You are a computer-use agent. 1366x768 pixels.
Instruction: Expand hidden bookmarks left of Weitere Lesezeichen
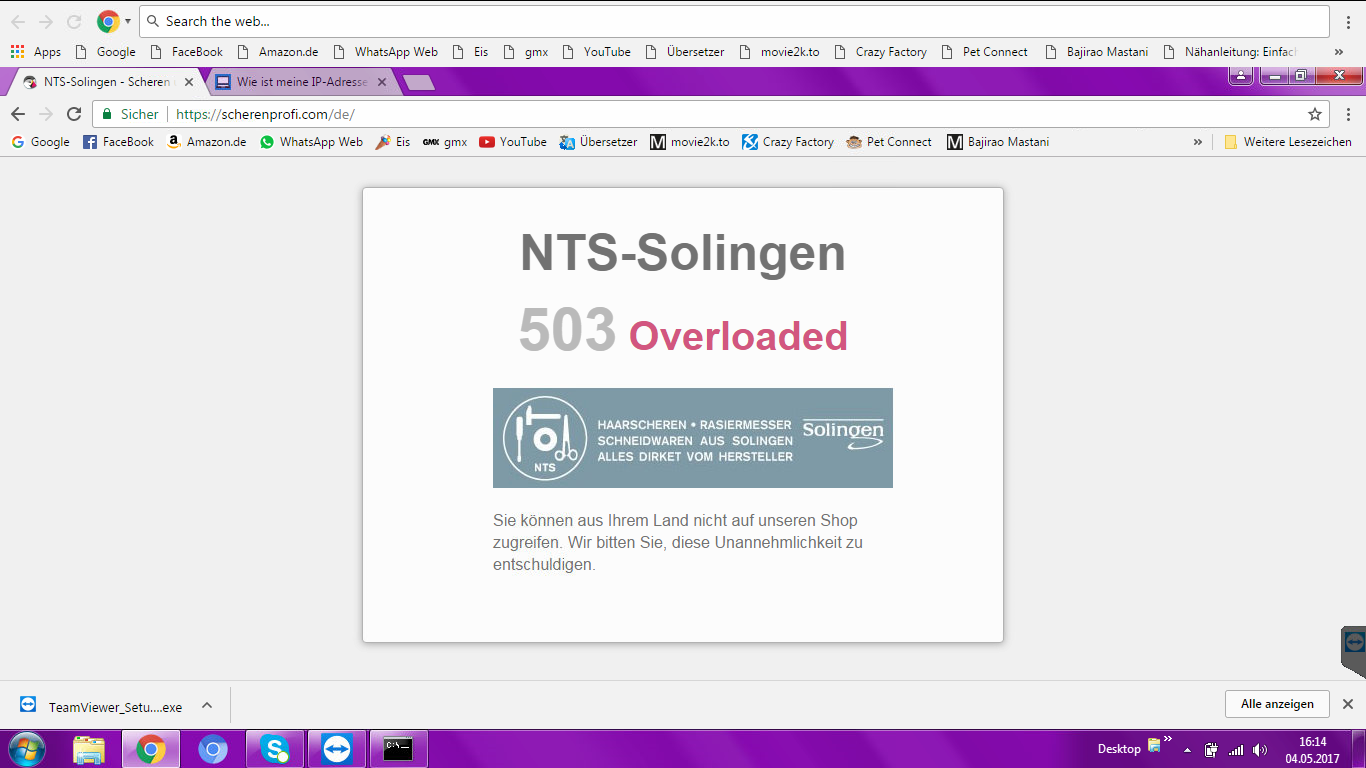[1198, 142]
